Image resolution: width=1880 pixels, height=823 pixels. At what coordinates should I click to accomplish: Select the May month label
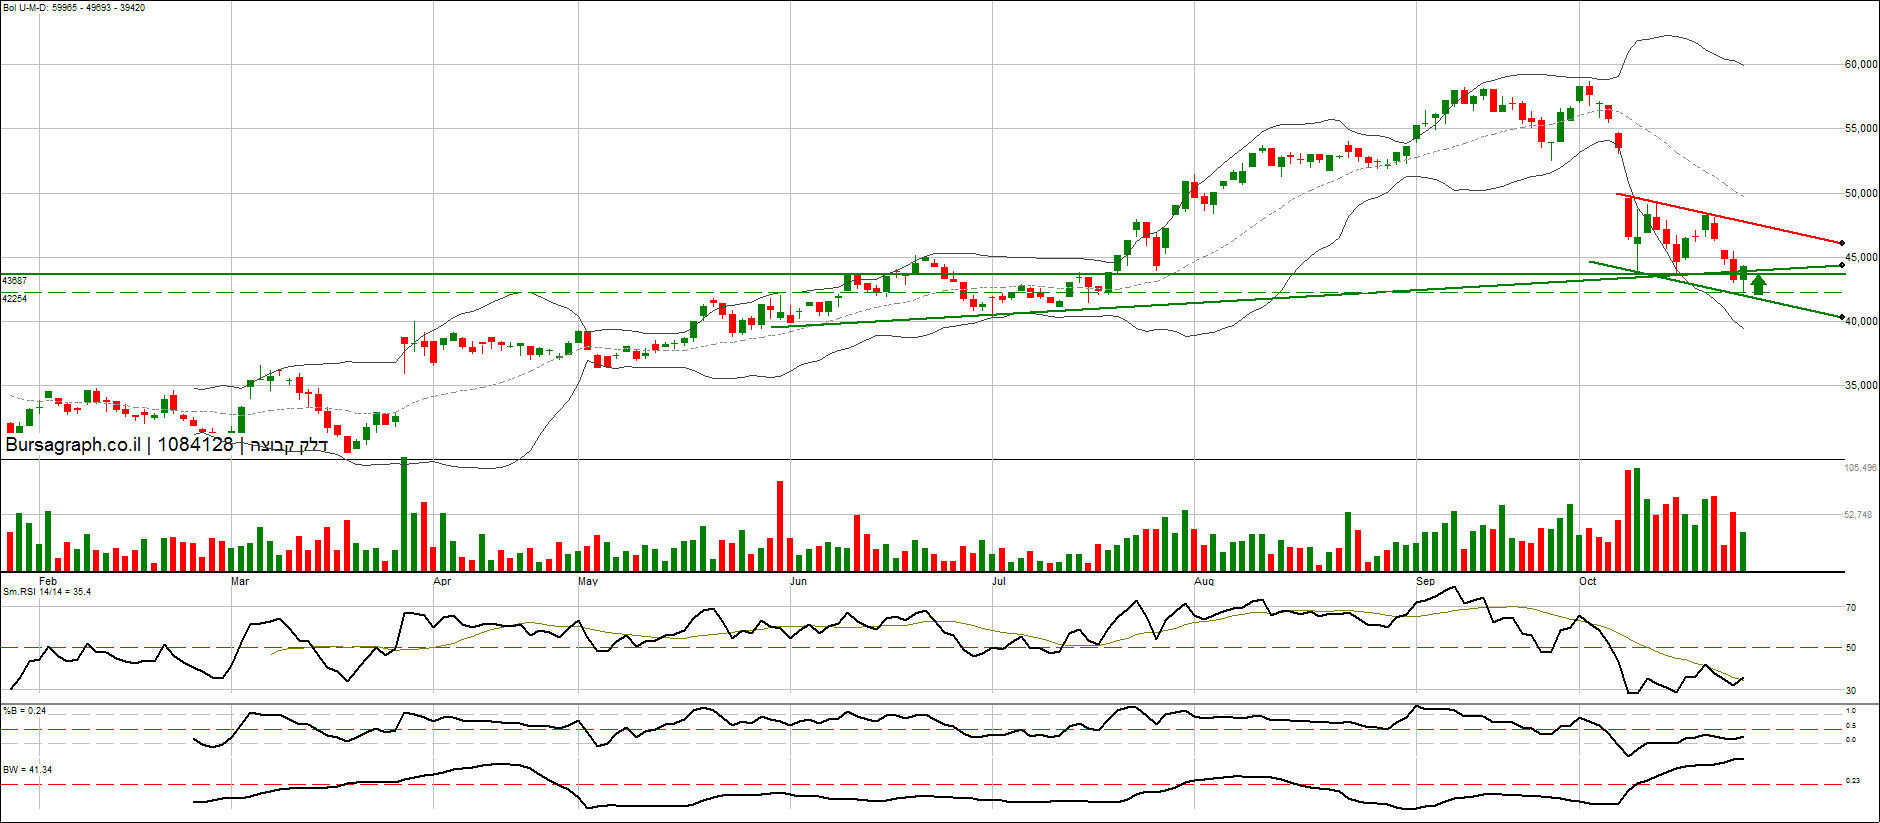588,581
